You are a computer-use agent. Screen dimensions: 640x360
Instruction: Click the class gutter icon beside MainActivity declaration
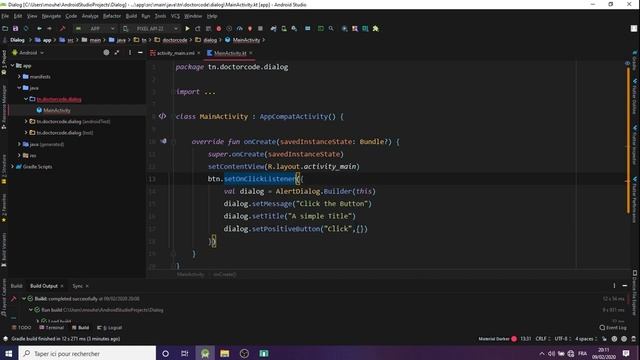(x=162, y=116)
